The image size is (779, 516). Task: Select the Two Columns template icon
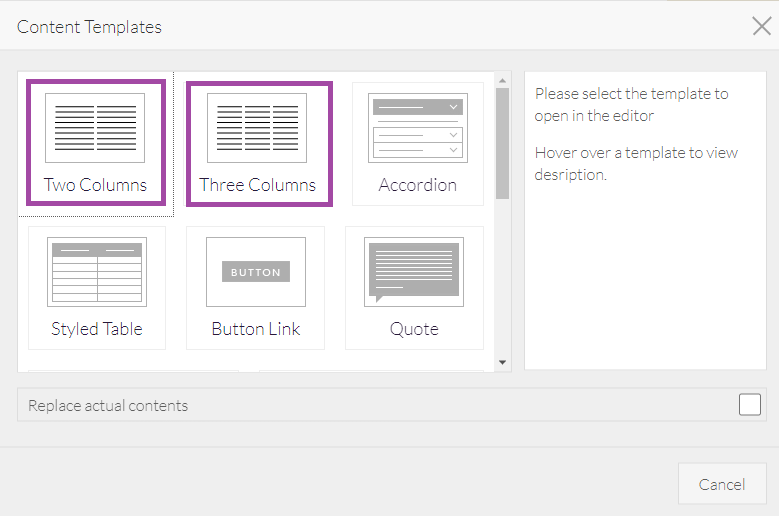[x=95, y=128]
